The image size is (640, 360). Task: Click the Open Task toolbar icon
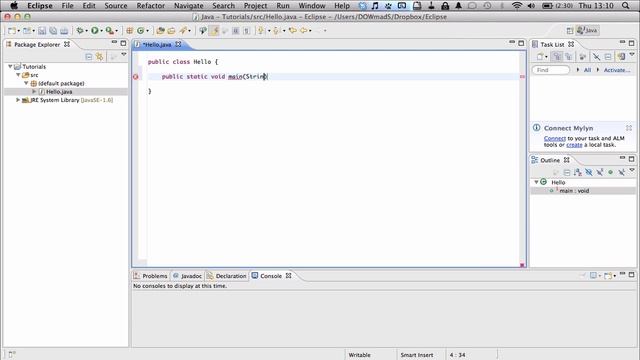171,31
